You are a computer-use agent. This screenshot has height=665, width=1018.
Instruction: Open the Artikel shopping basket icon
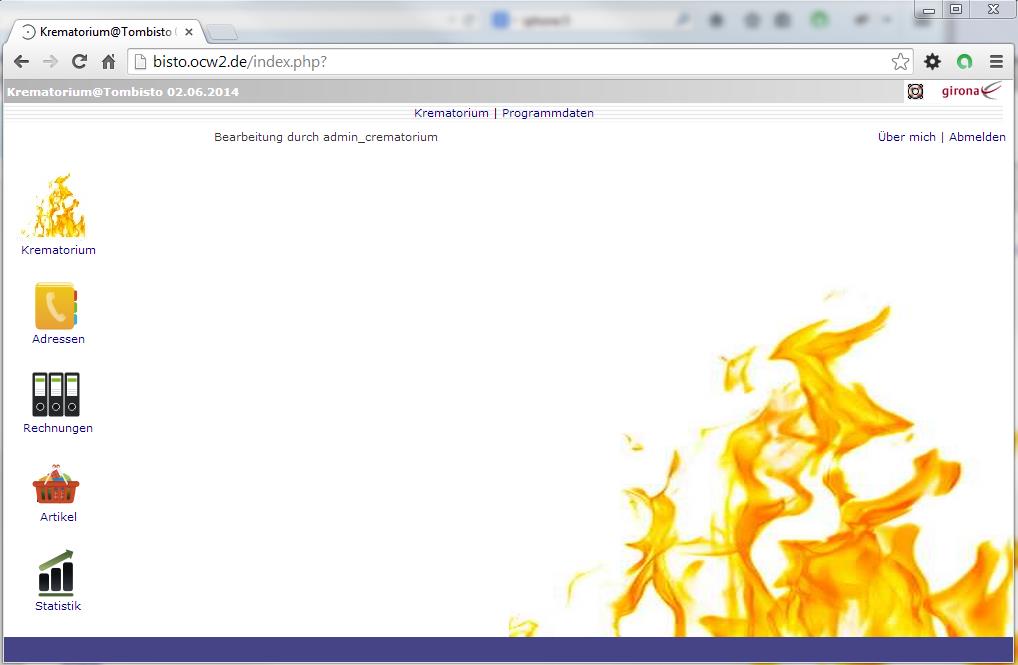click(56, 485)
